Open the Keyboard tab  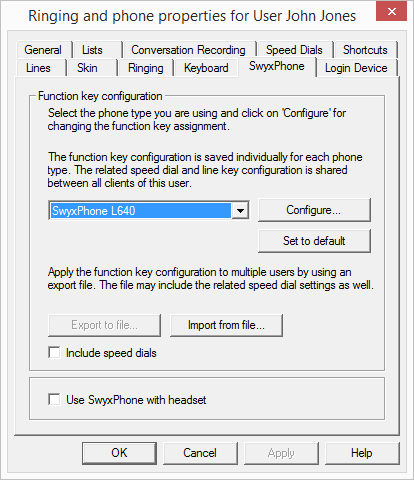(x=206, y=68)
